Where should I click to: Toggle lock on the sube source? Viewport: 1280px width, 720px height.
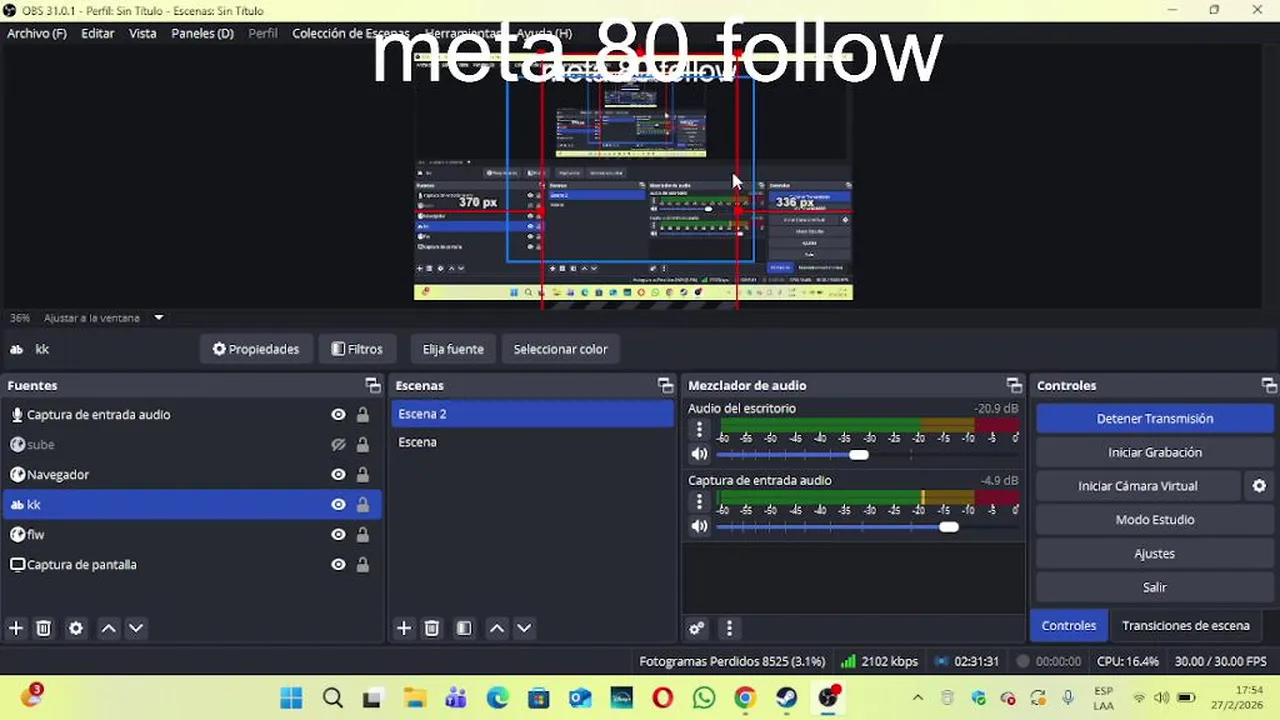pyautogui.click(x=363, y=445)
